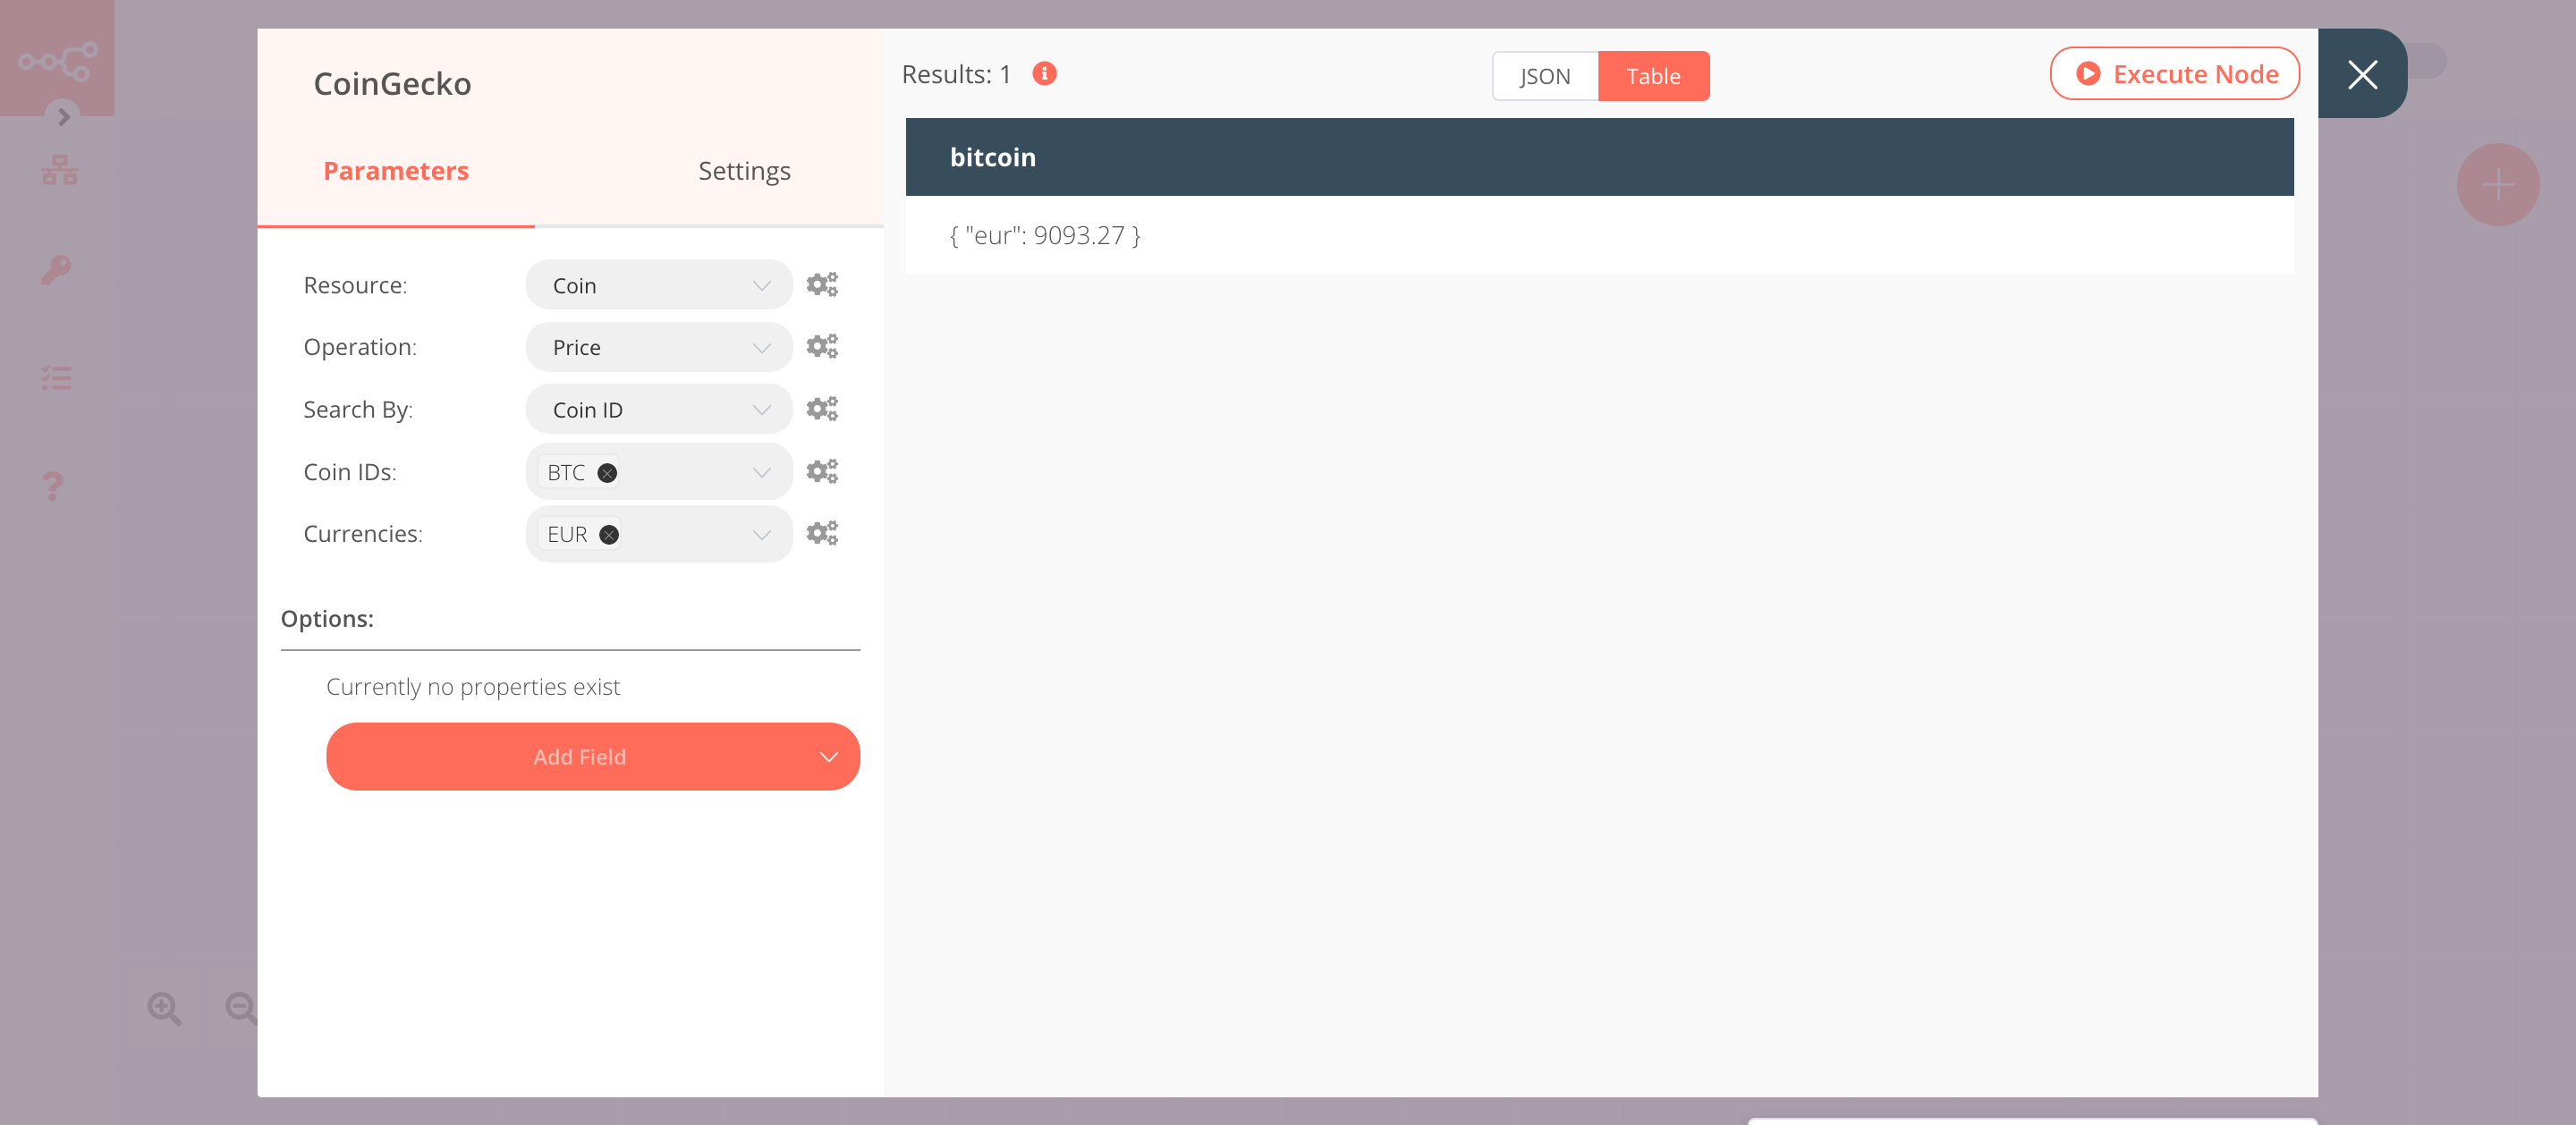This screenshot has height=1125, width=2576.
Task: Switch to the Settings tab
Action: 744,171
